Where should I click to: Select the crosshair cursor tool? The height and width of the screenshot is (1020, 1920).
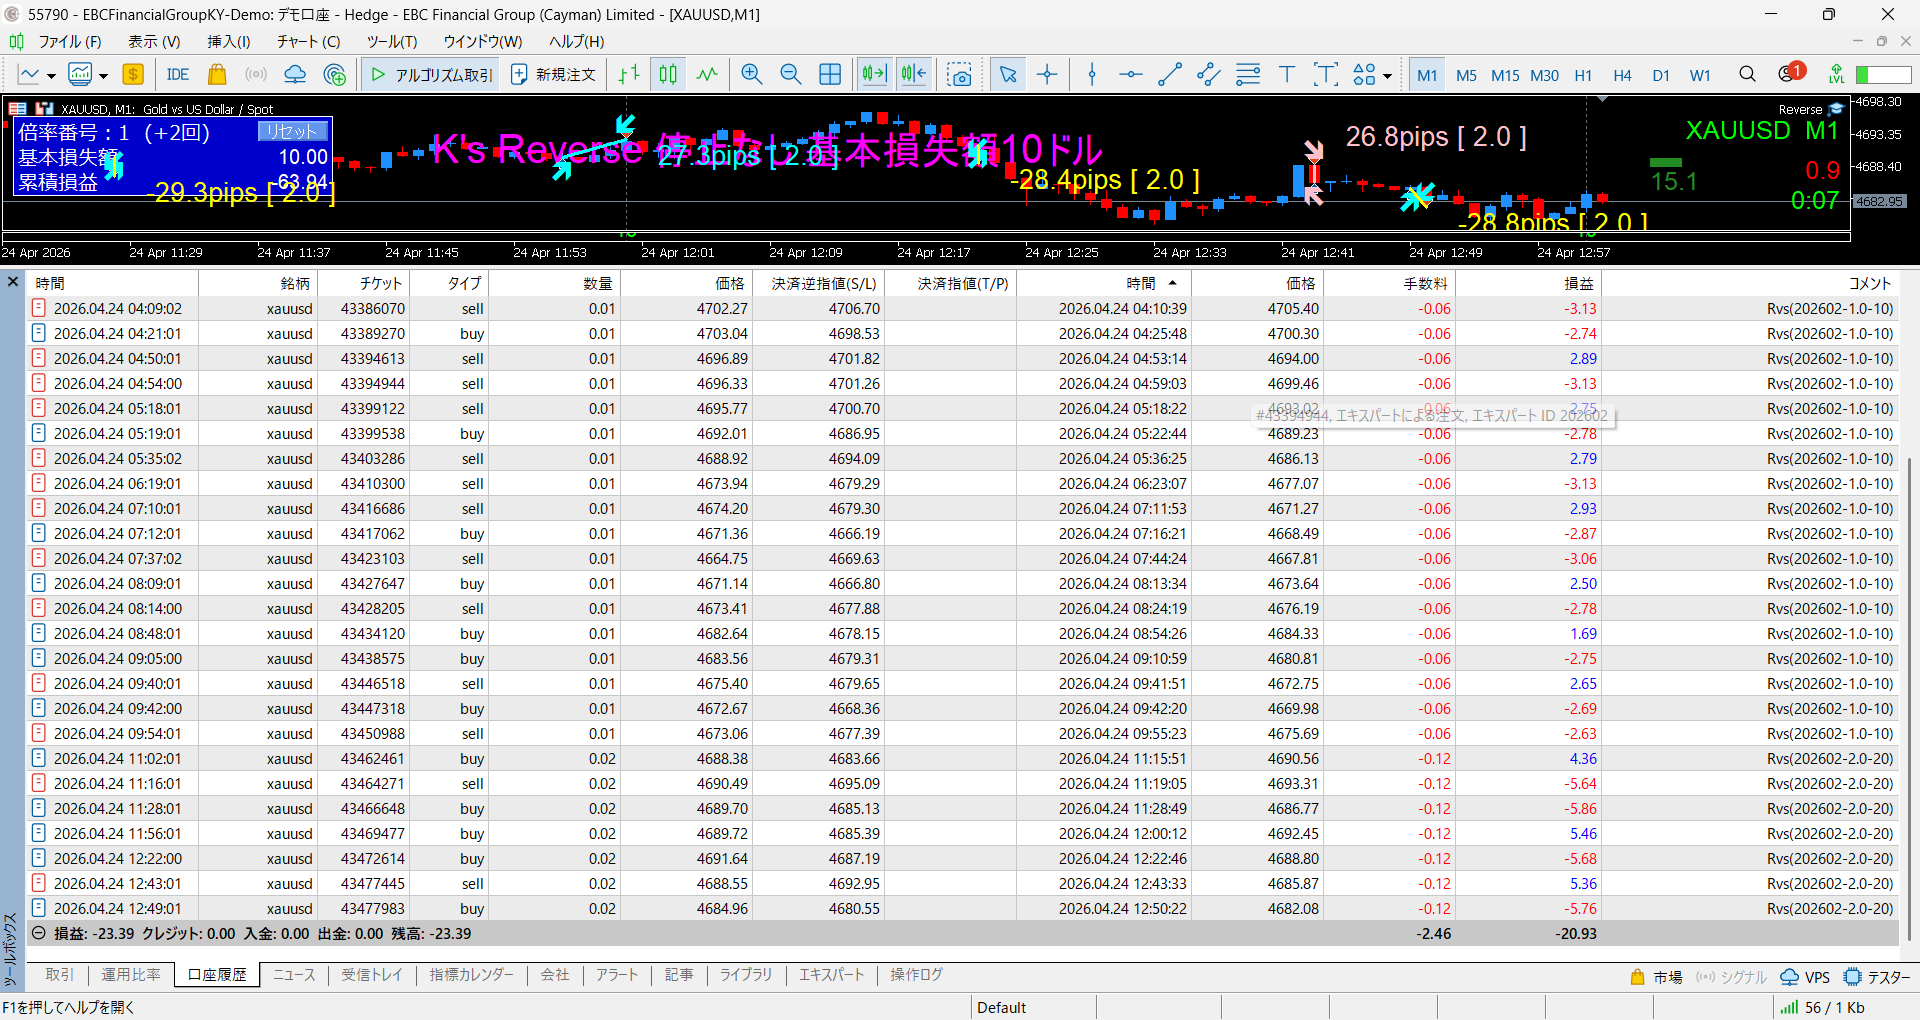pos(1047,75)
